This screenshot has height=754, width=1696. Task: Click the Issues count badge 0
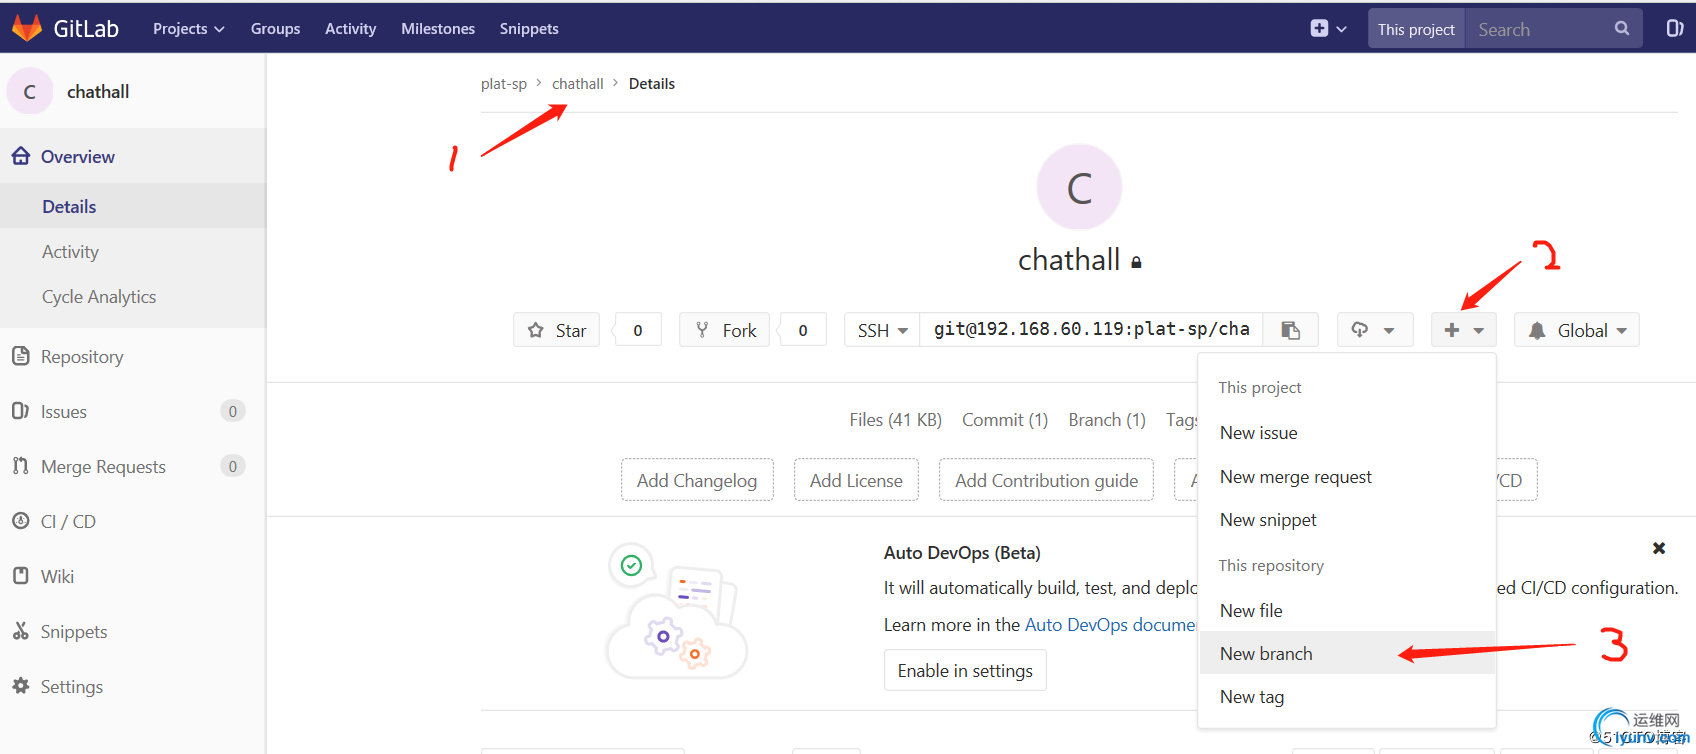(233, 411)
